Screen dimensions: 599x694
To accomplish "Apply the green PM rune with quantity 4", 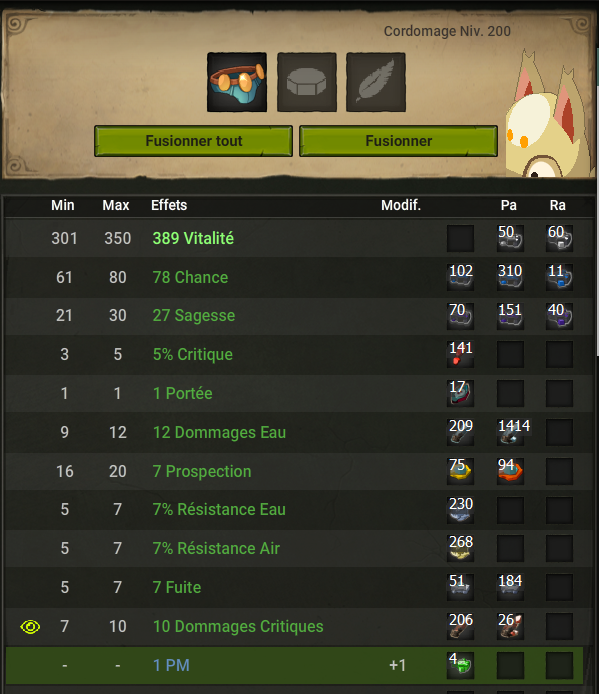I will 460,665.
